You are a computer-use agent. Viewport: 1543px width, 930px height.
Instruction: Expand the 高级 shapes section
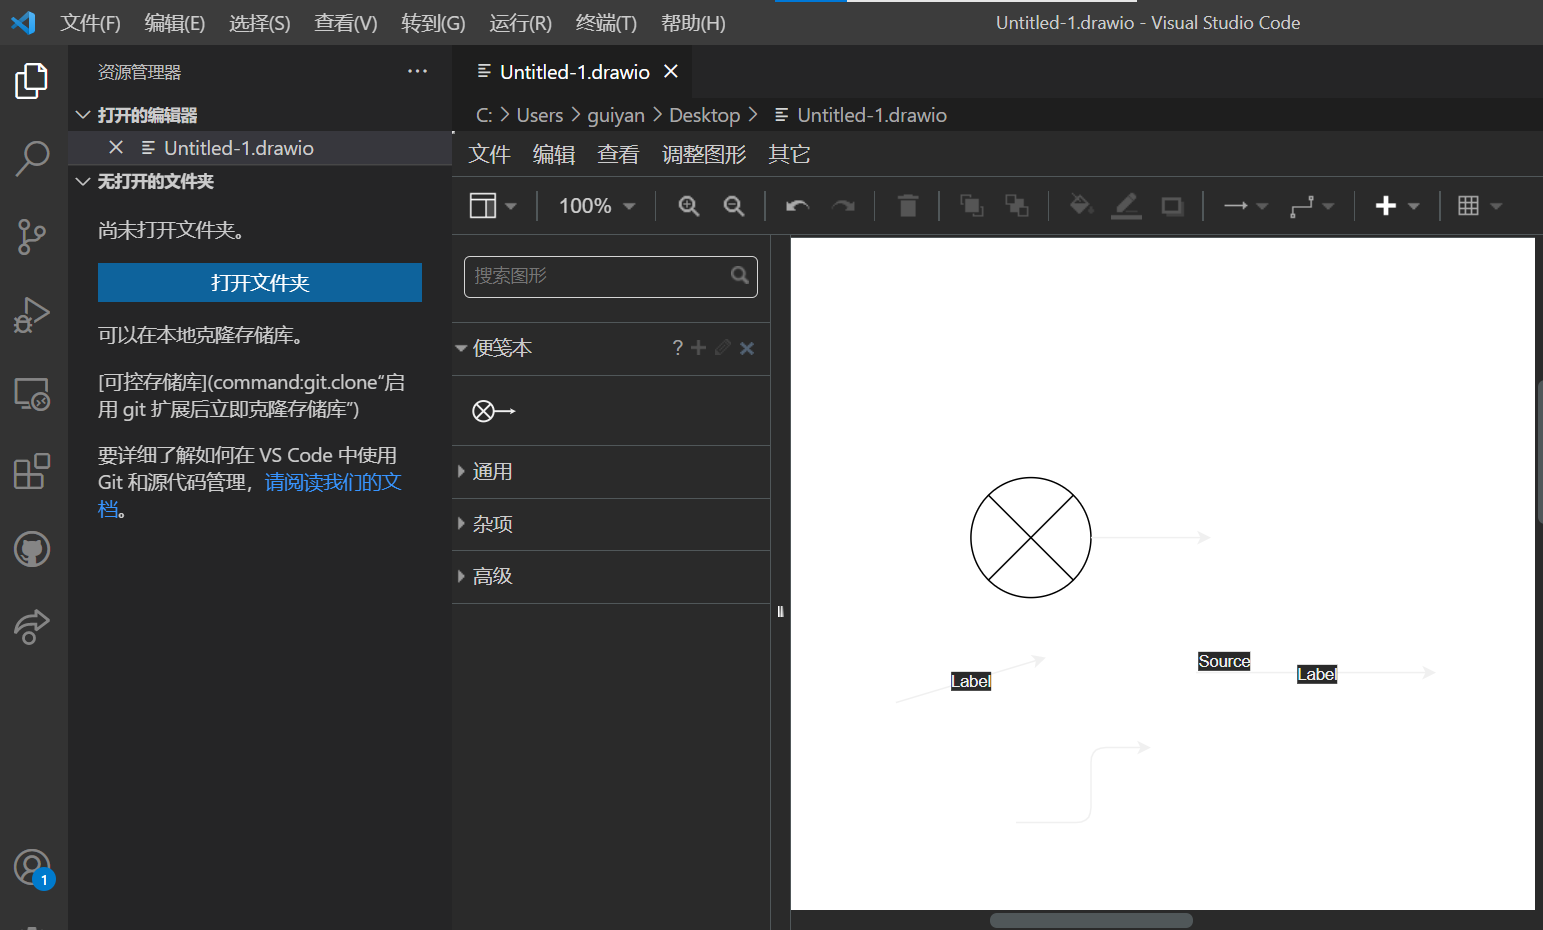(492, 576)
